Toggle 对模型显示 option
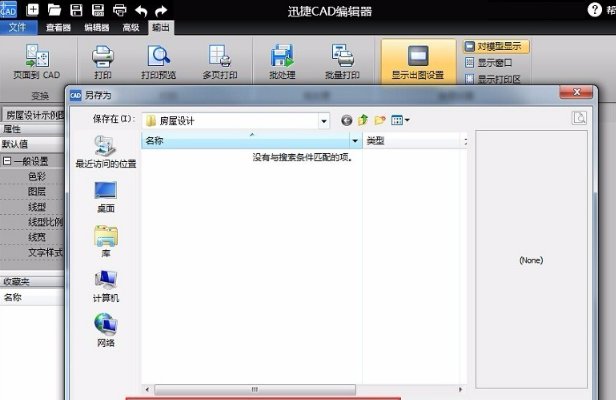This screenshot has height=400, width=616. 496,46
